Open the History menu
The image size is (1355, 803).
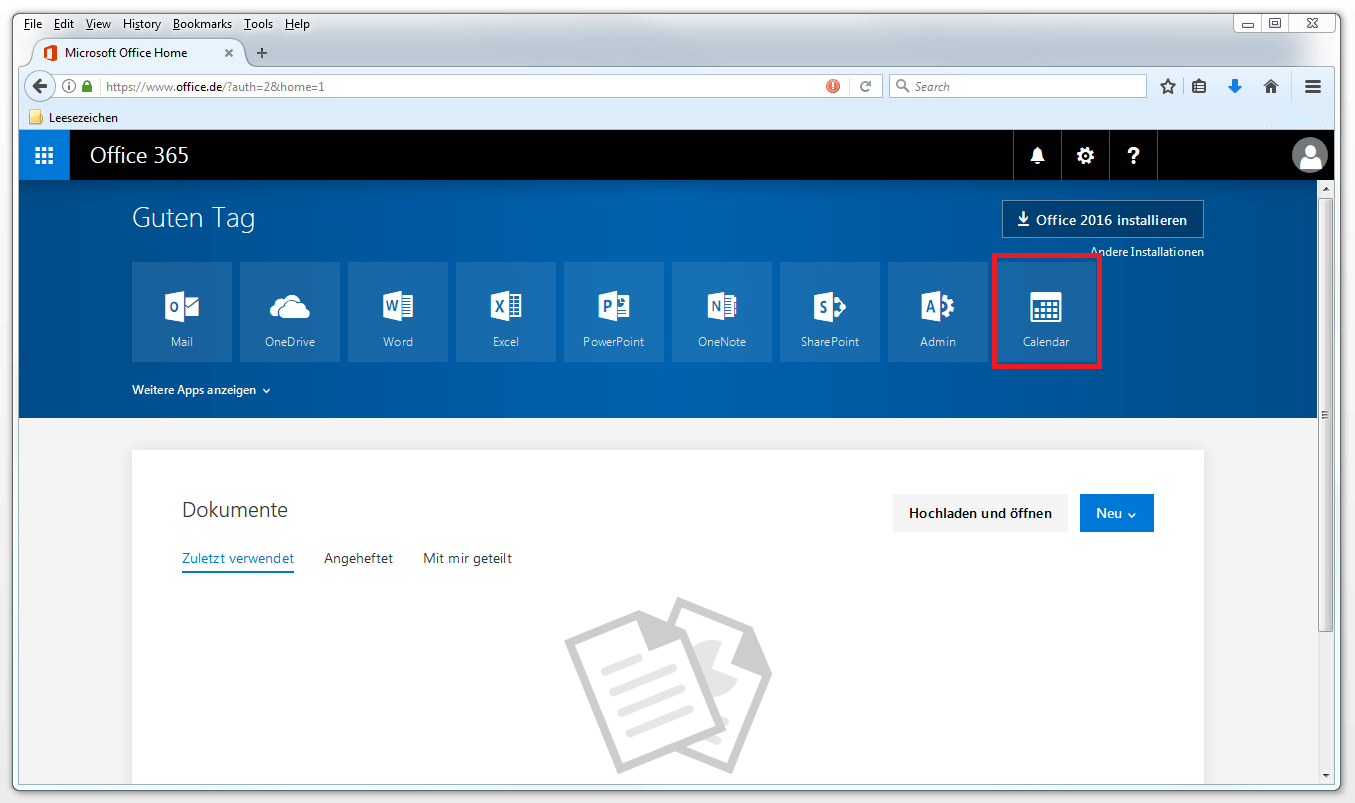click(141, 24)
